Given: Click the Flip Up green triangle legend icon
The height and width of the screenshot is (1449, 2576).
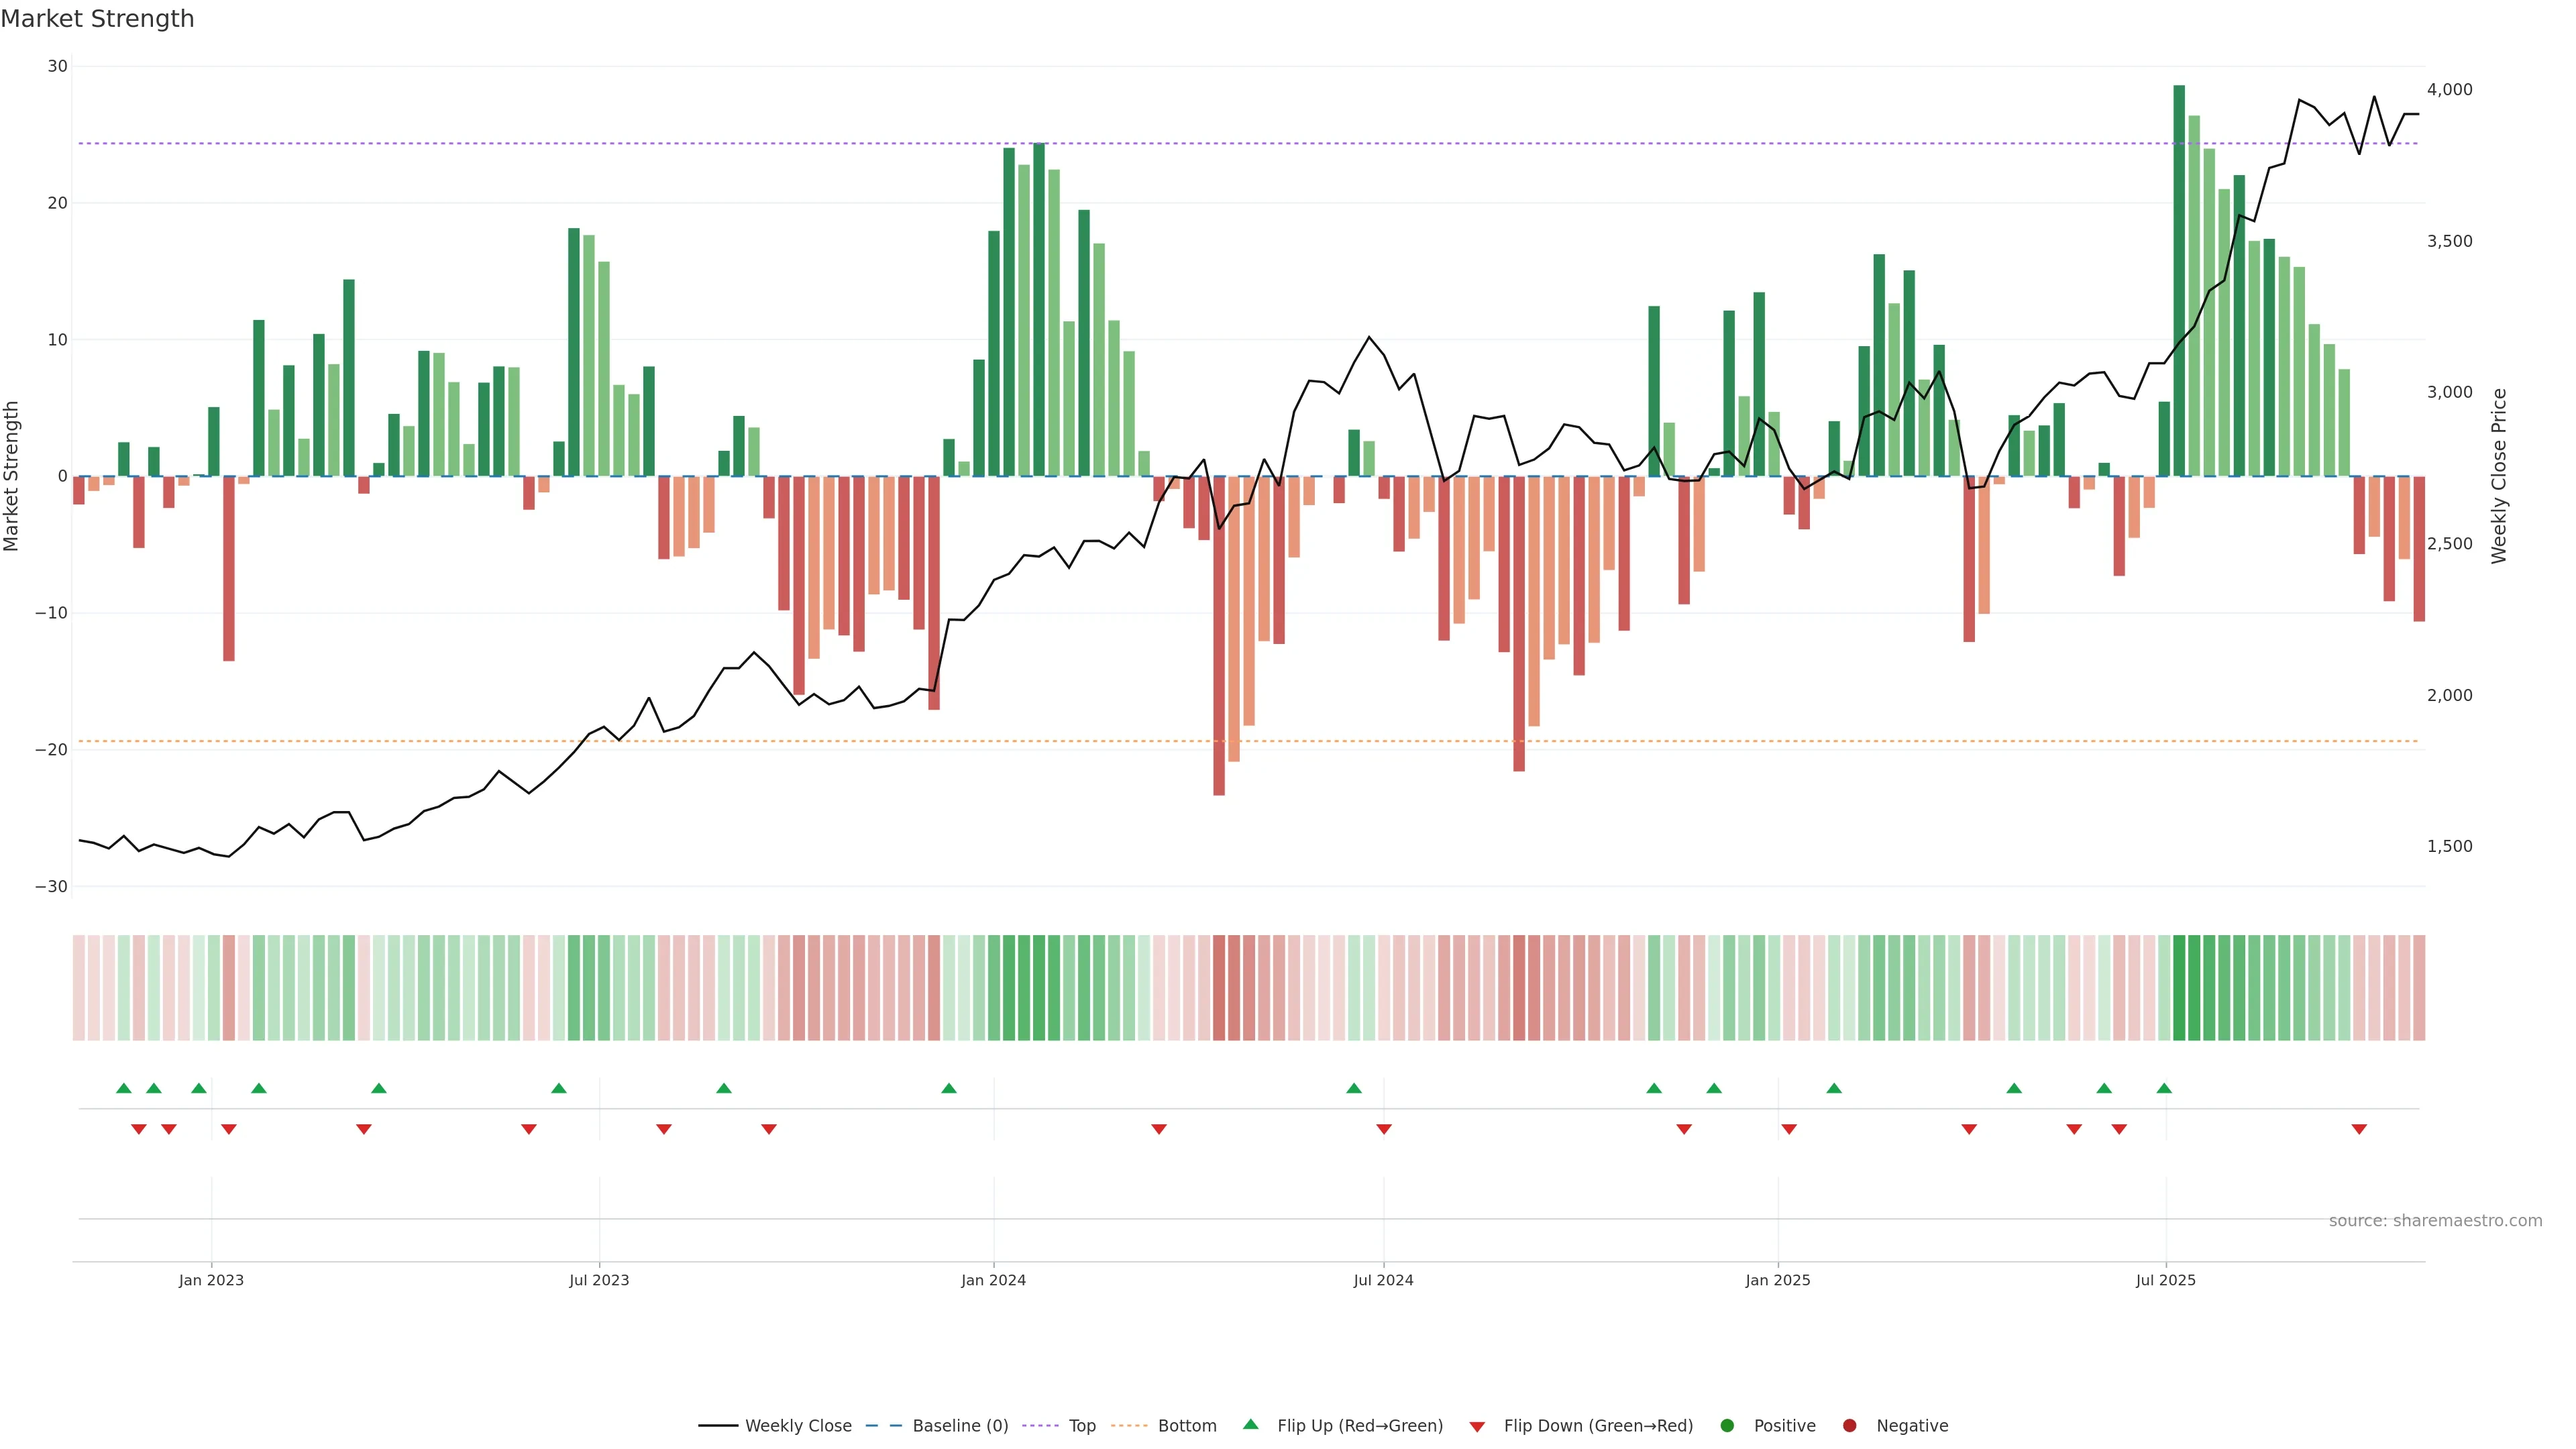Looking at the screenshot, I should click(x=1250, y=1424).
